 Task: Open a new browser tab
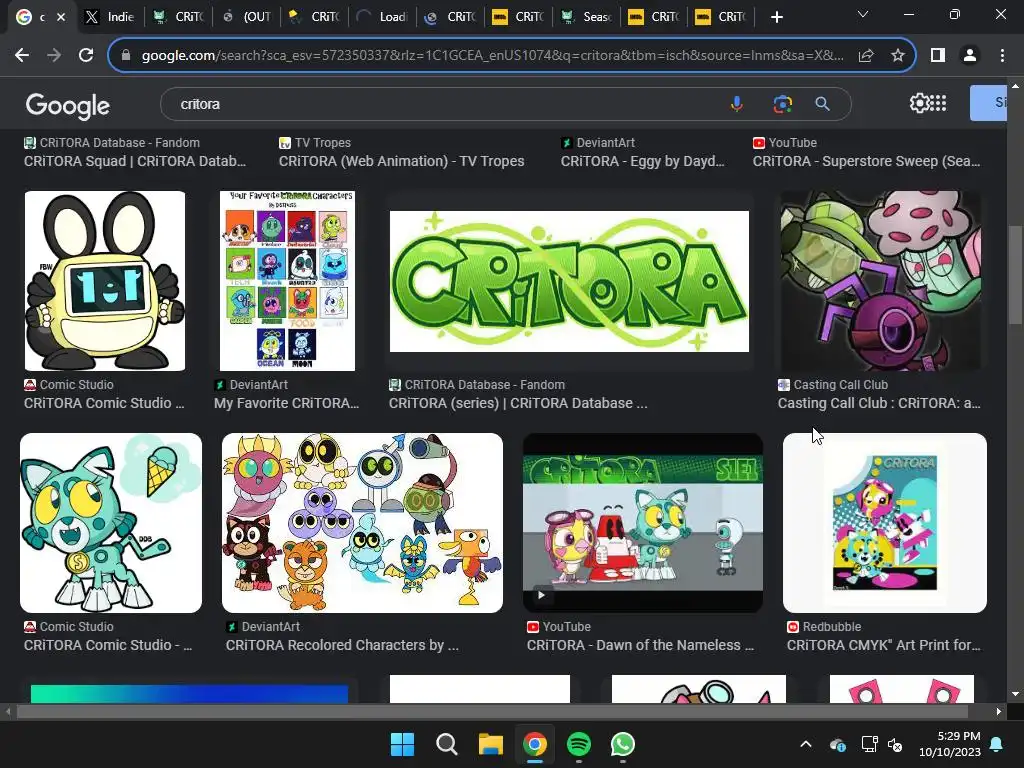(776, 17)
